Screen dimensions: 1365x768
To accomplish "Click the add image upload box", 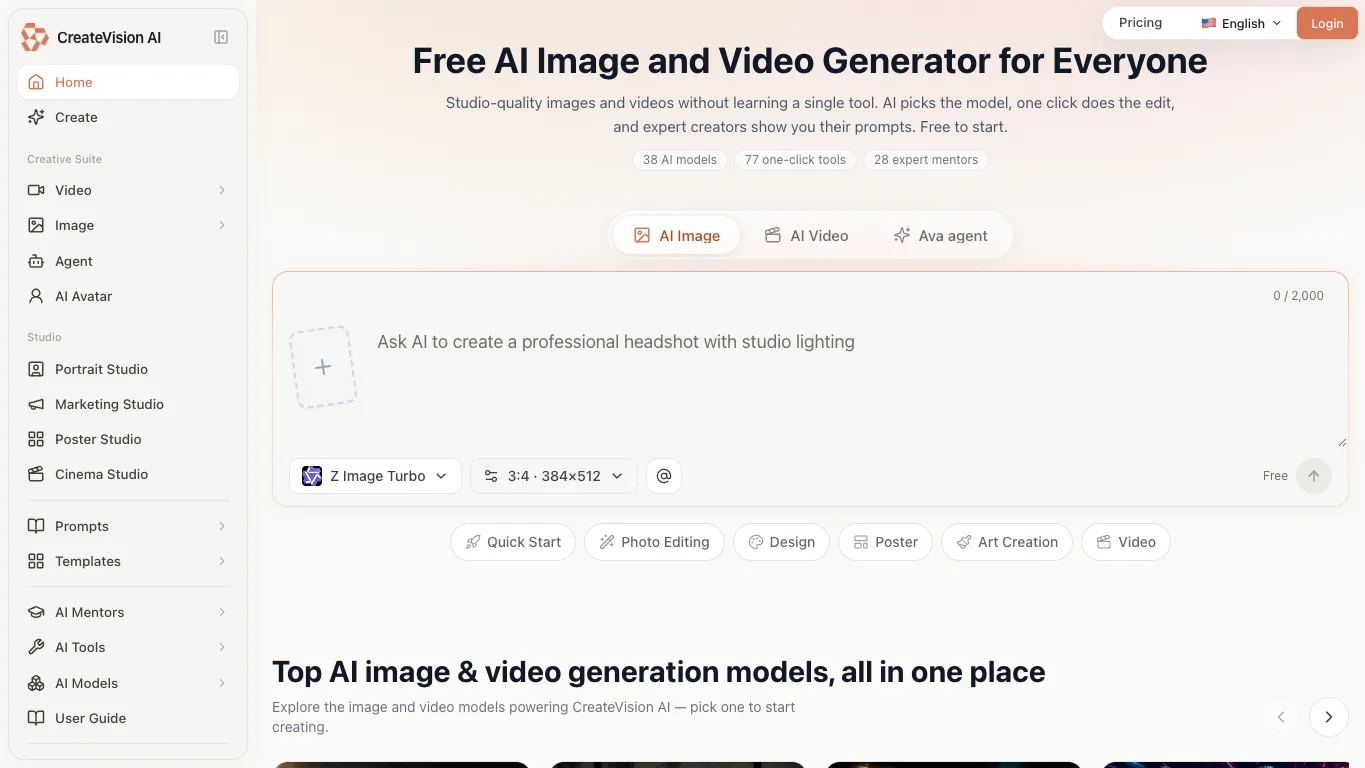I will (x=323, y=367).
